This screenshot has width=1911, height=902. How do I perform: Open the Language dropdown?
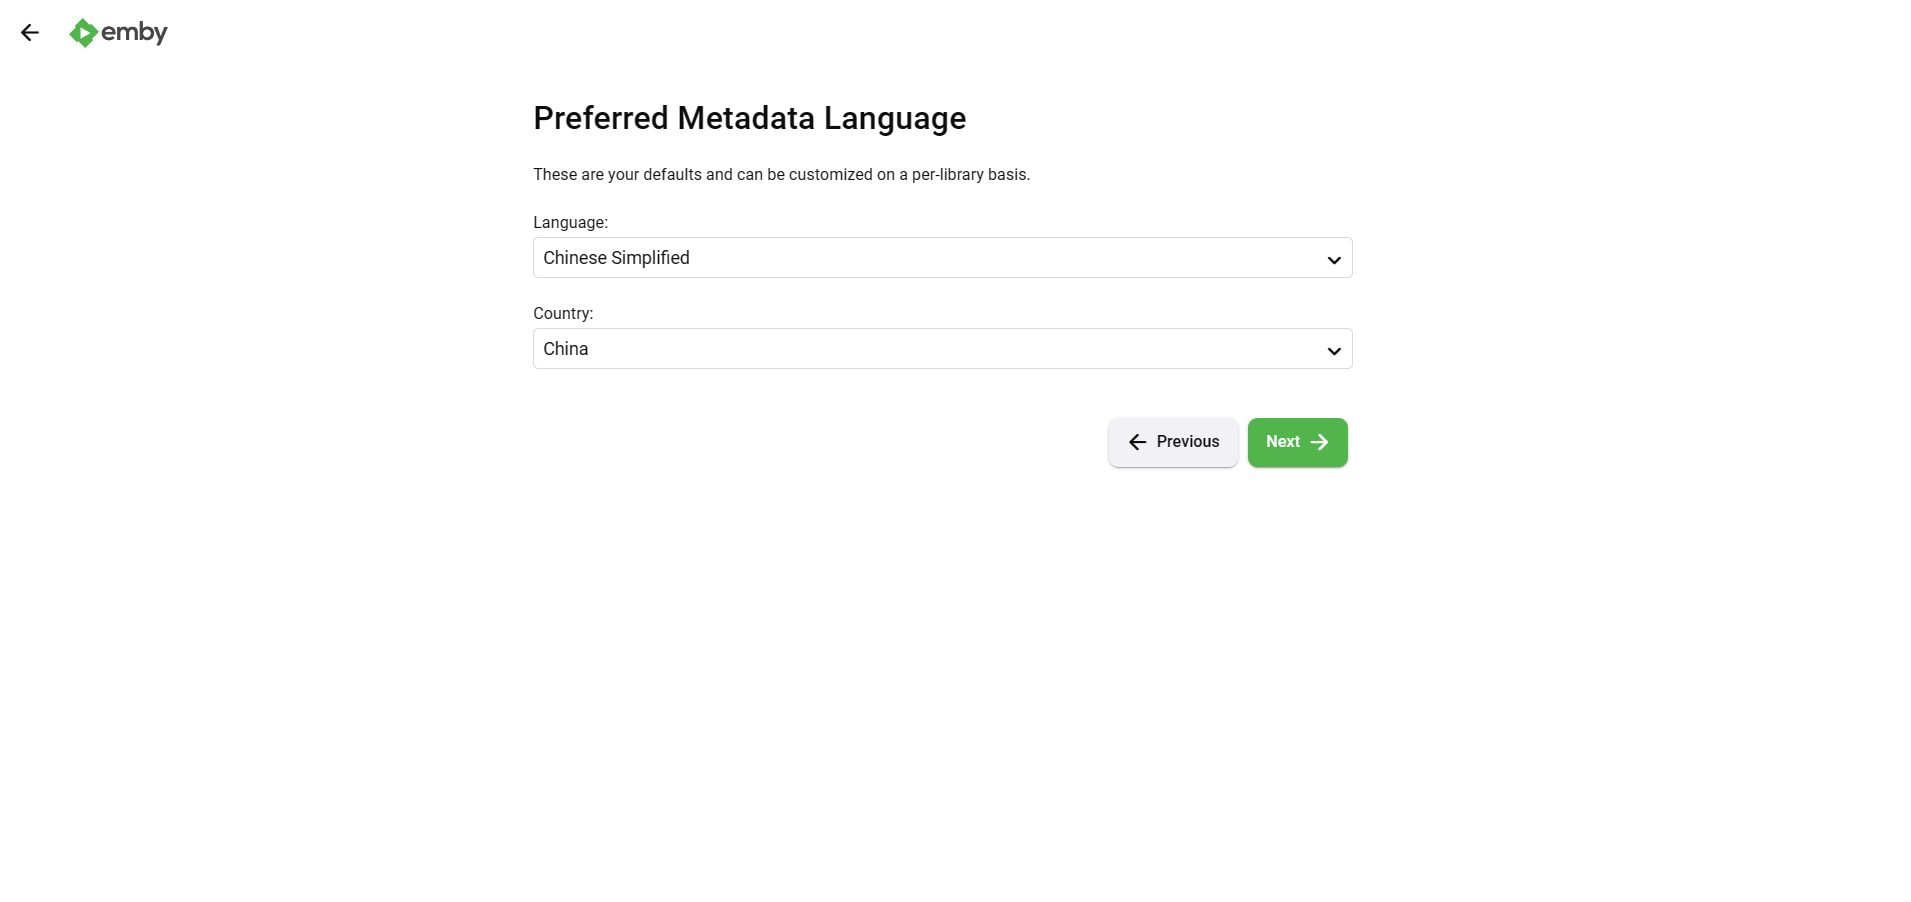942,258
